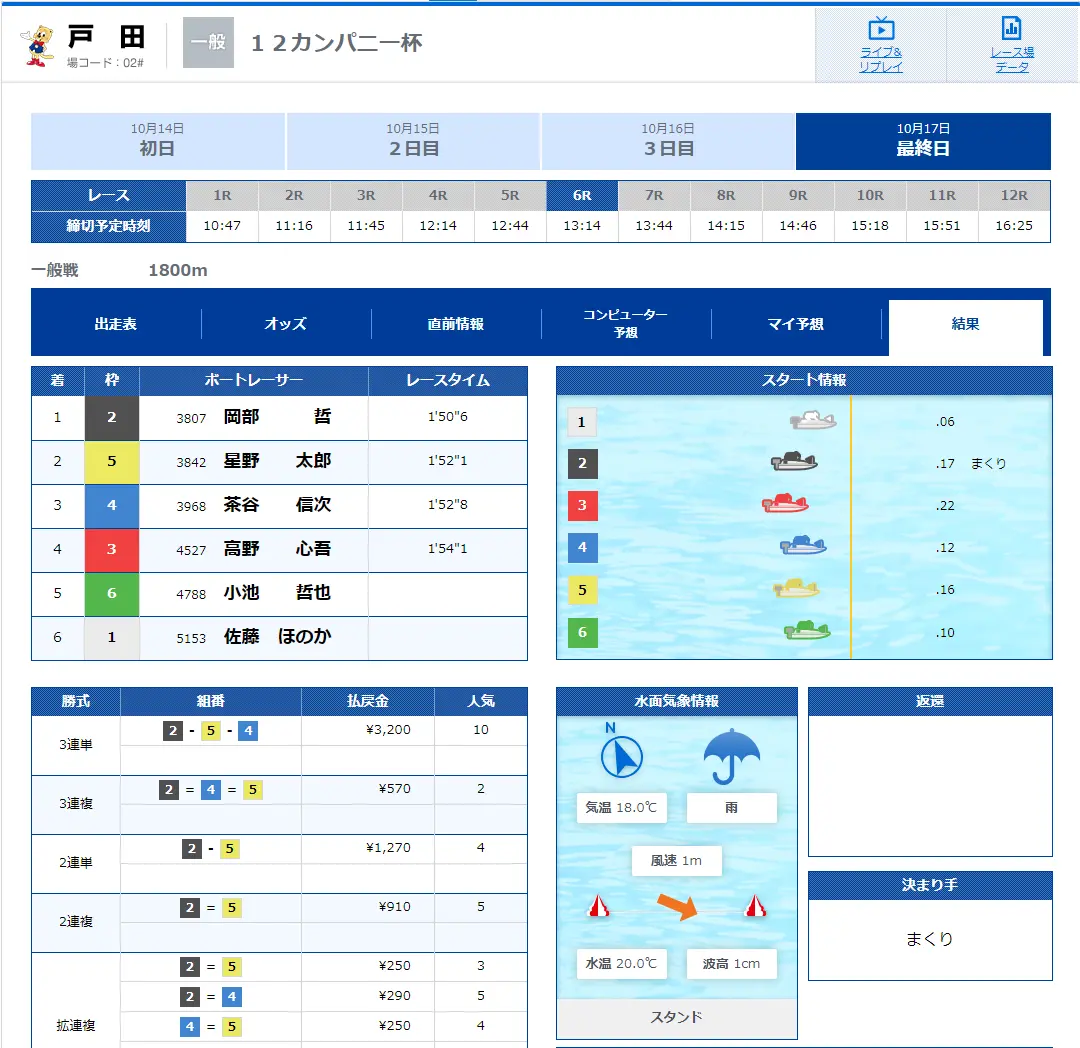Switch to the オッズ tab

286,324
